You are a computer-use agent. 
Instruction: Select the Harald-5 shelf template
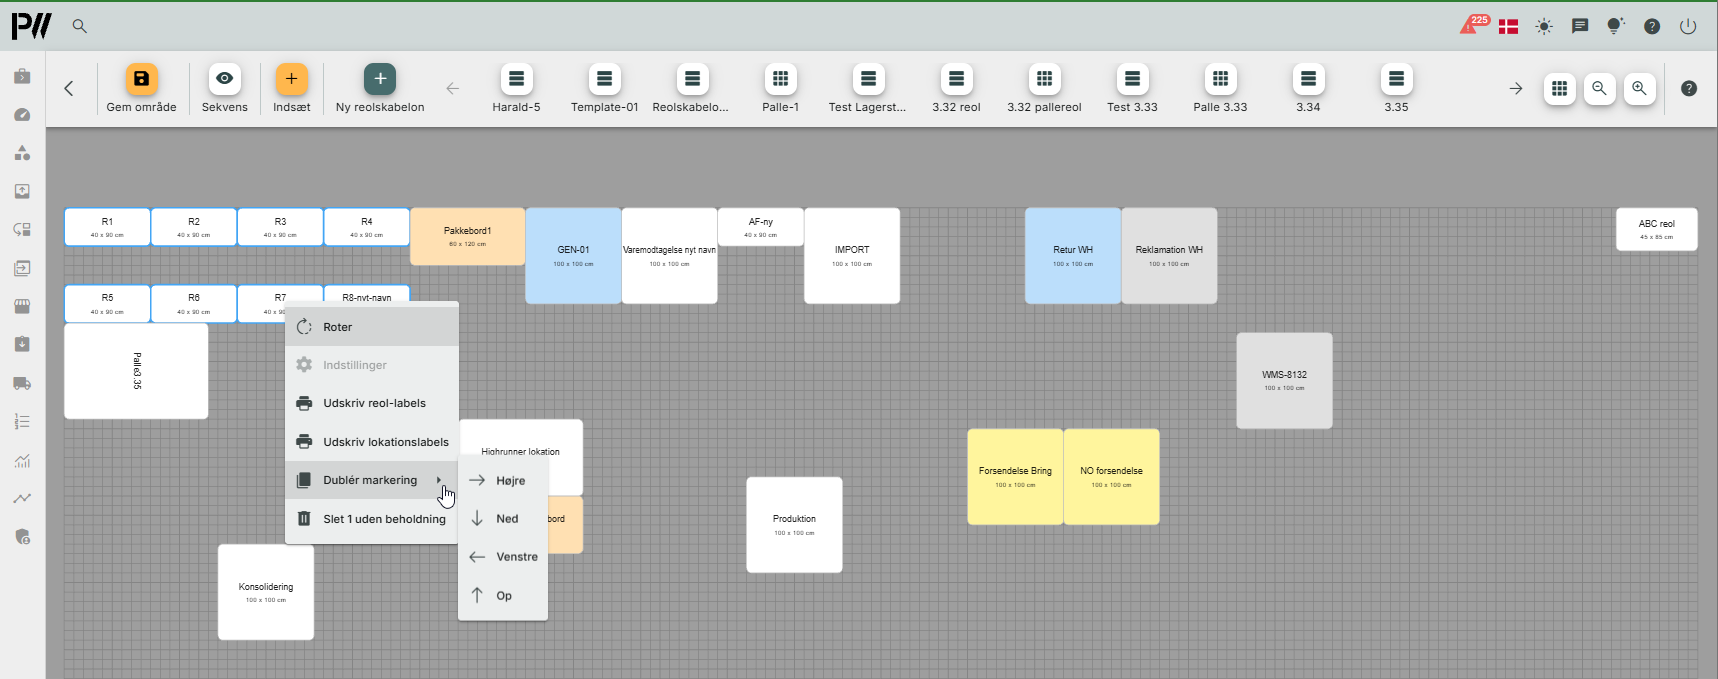[516, 89]
